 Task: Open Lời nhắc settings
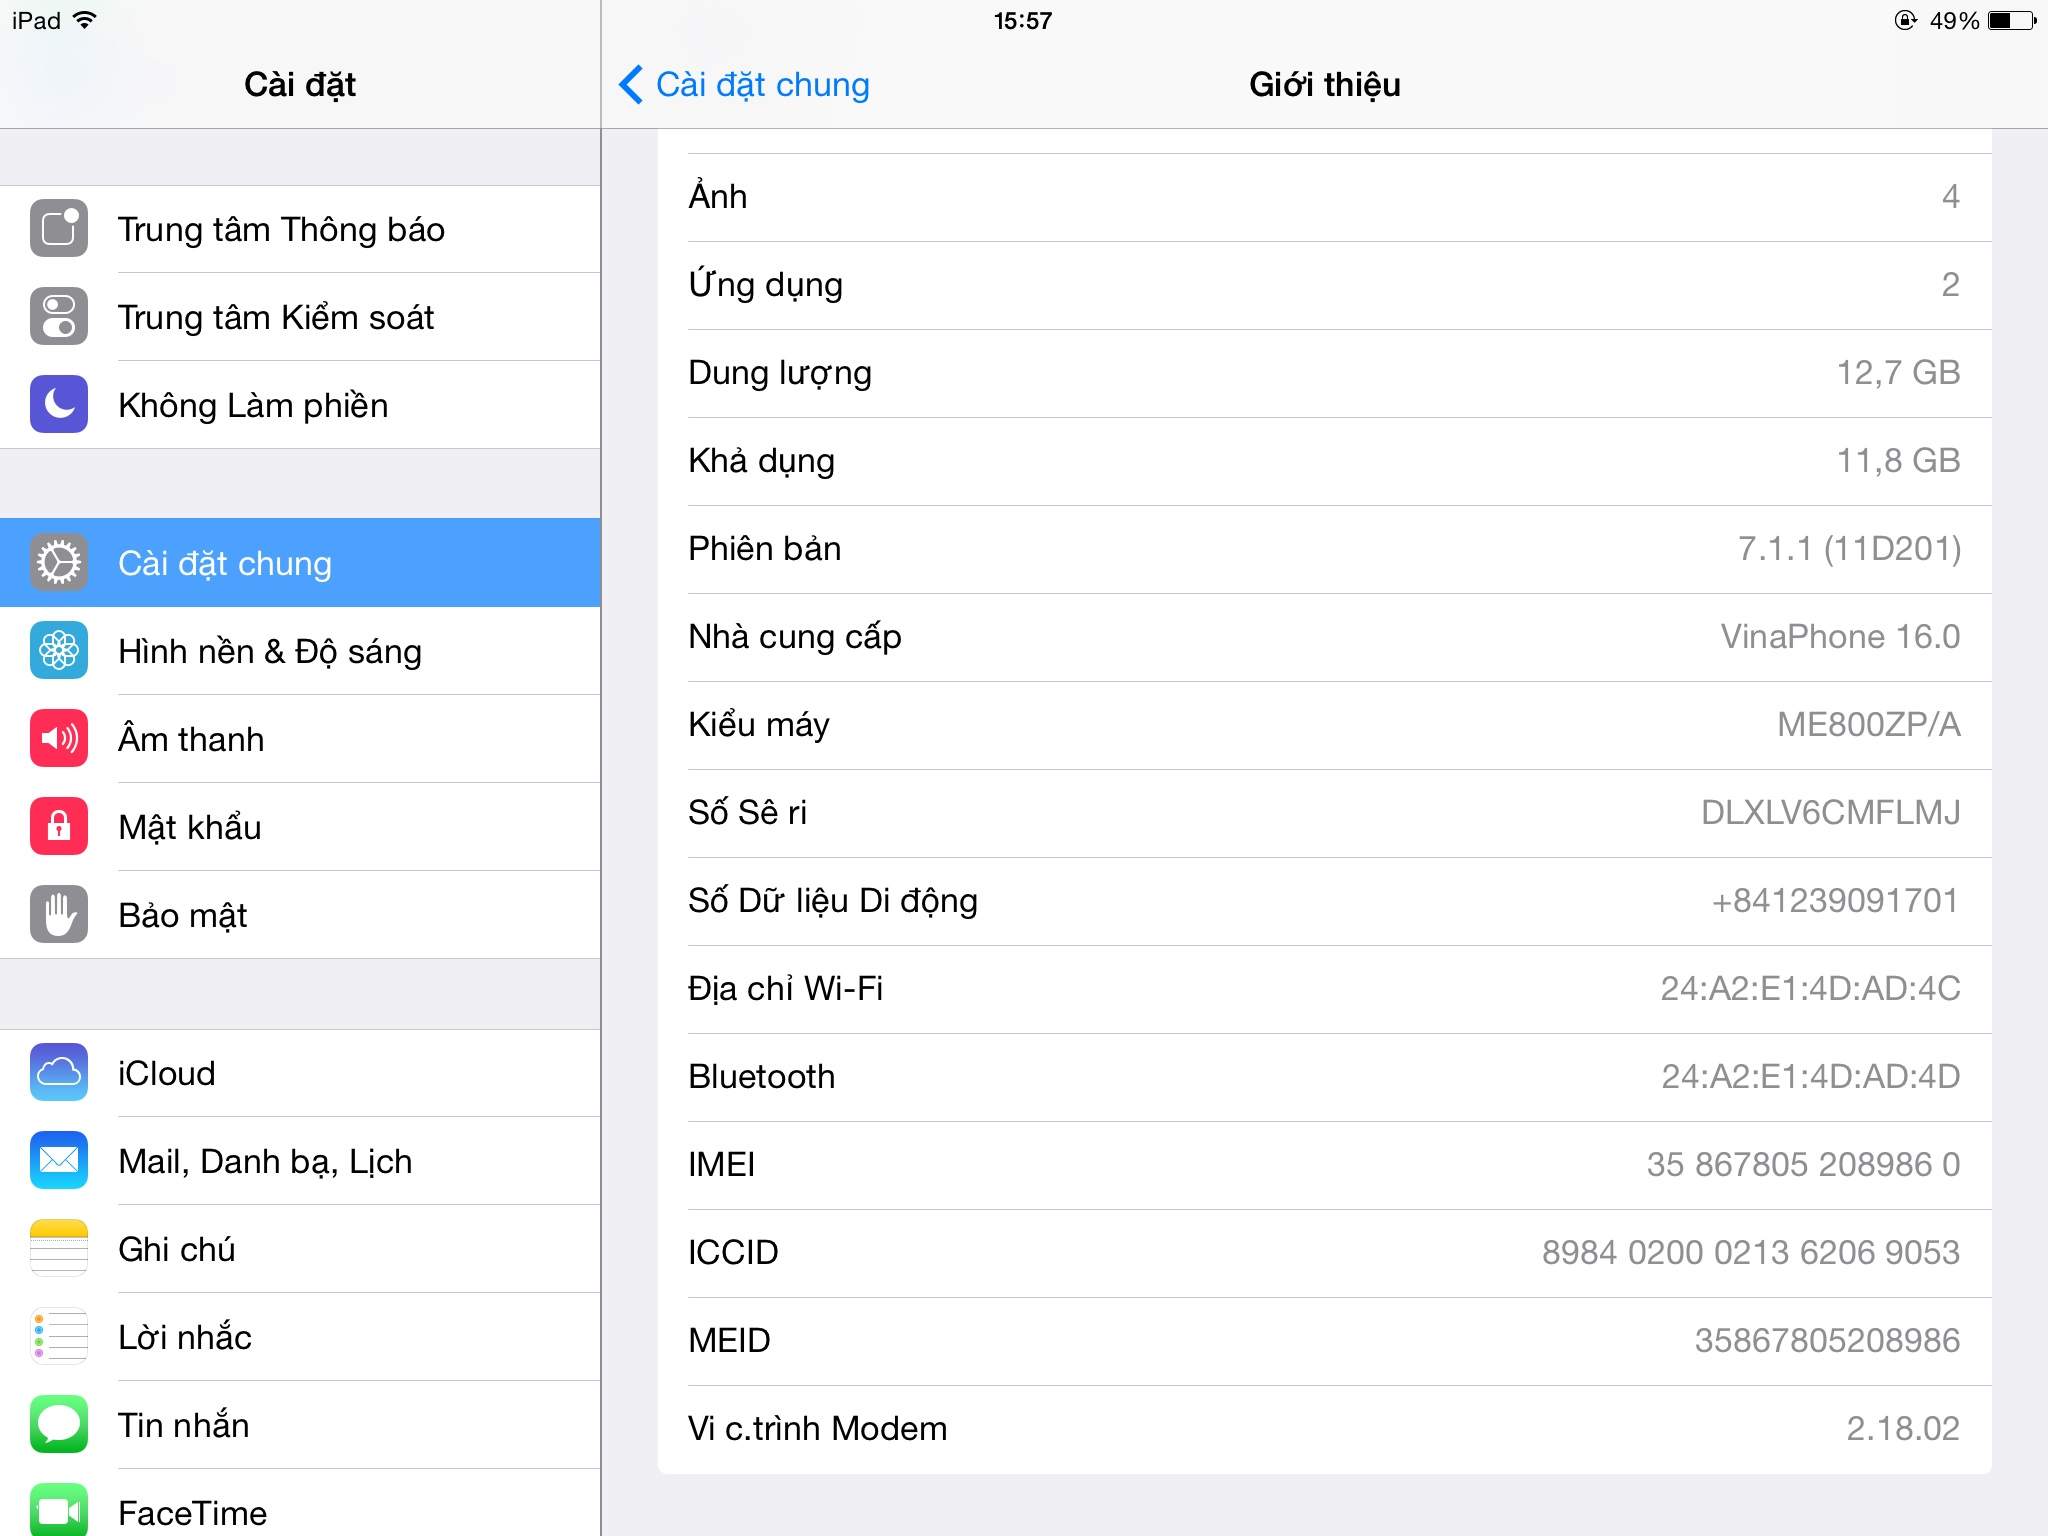(300, 1337)
